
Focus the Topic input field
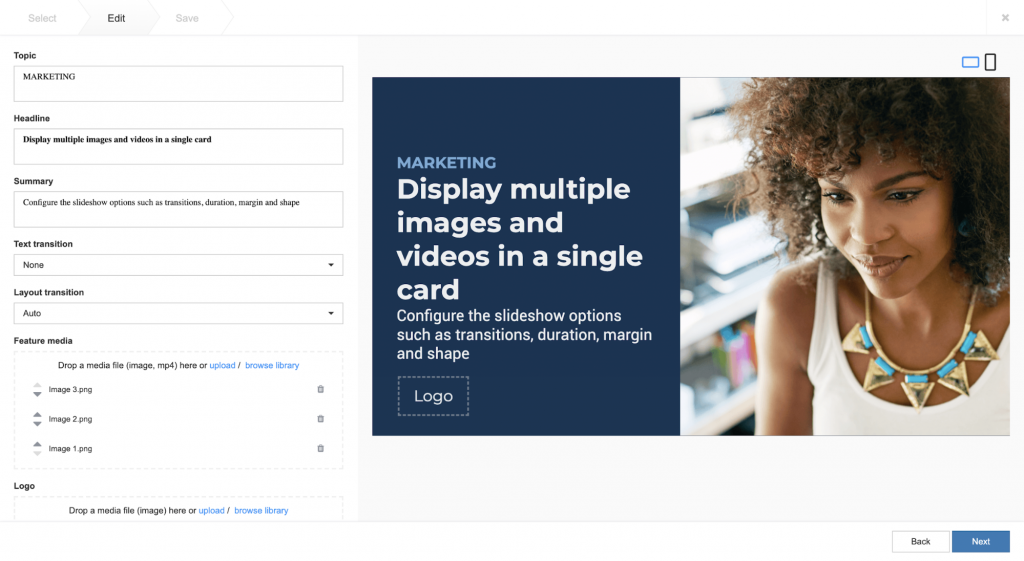(x=178, y=84)
